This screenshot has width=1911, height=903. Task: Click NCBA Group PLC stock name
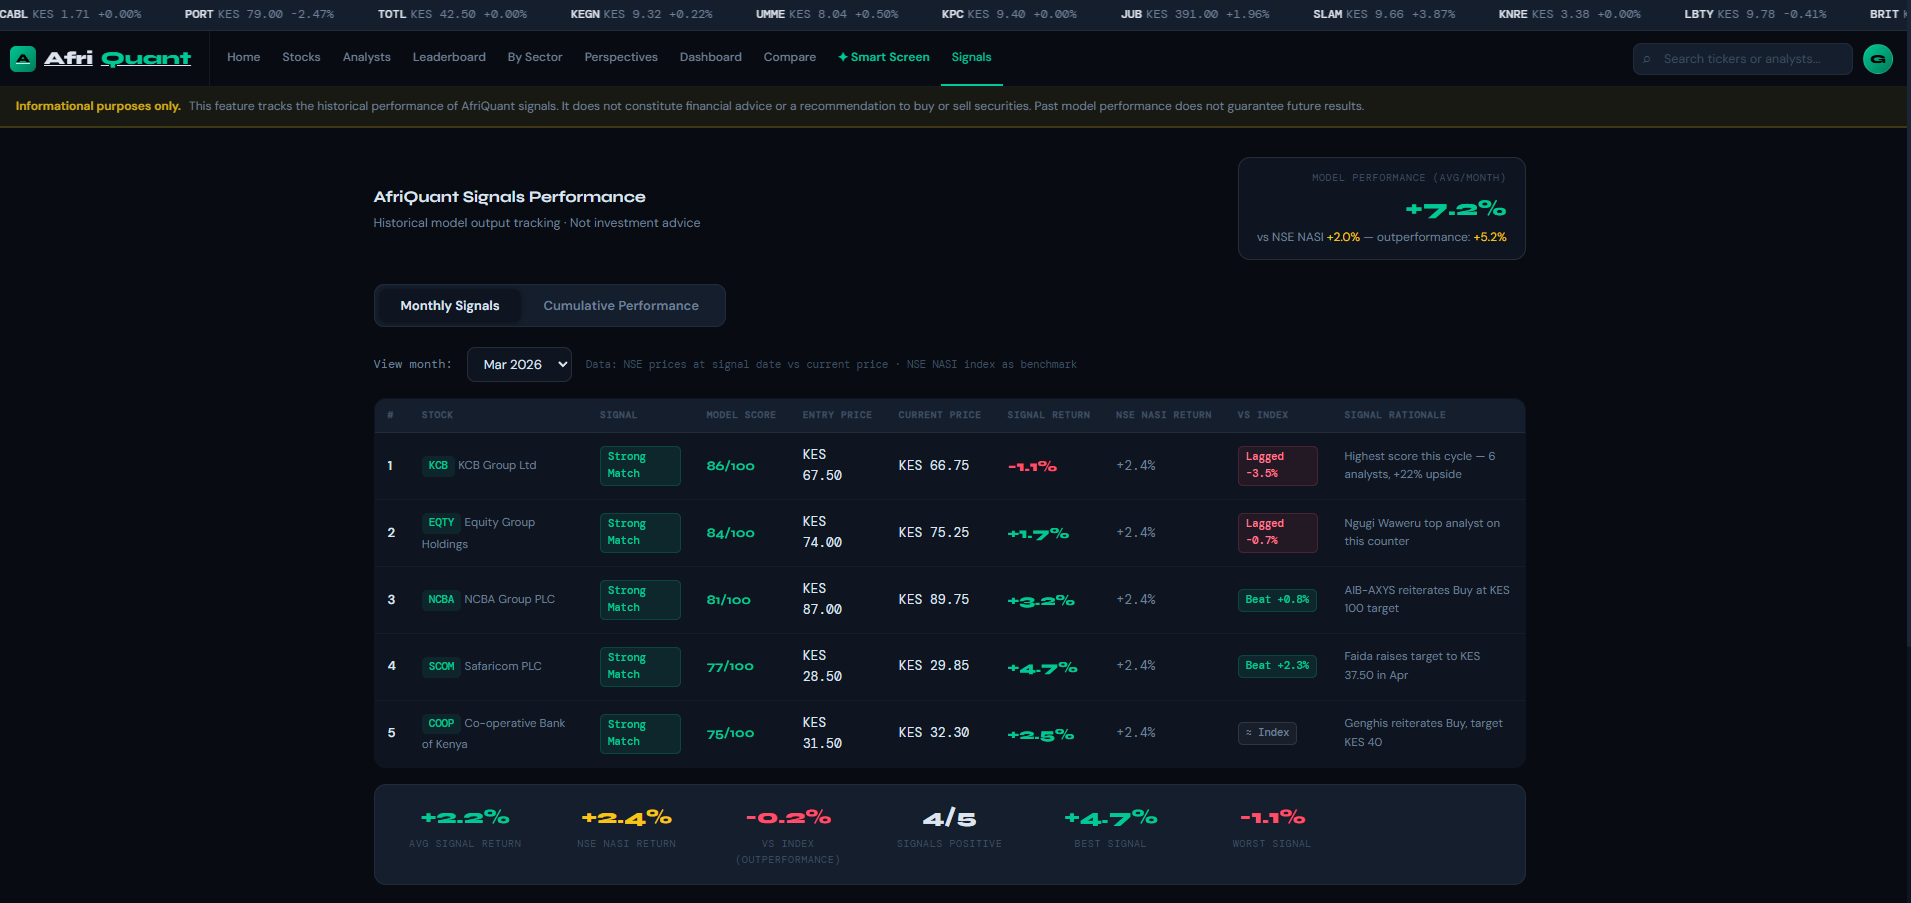(509, 599)
